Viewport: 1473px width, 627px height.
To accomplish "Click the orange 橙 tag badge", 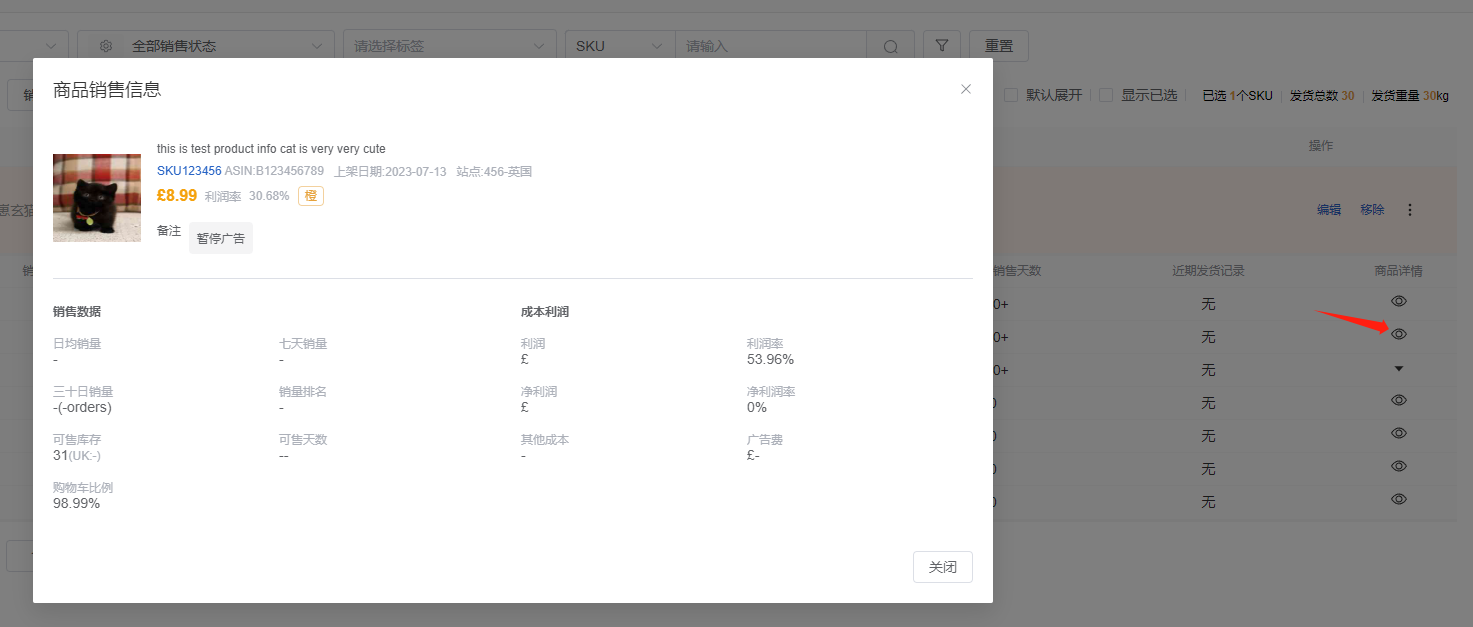I will [311, 196].
